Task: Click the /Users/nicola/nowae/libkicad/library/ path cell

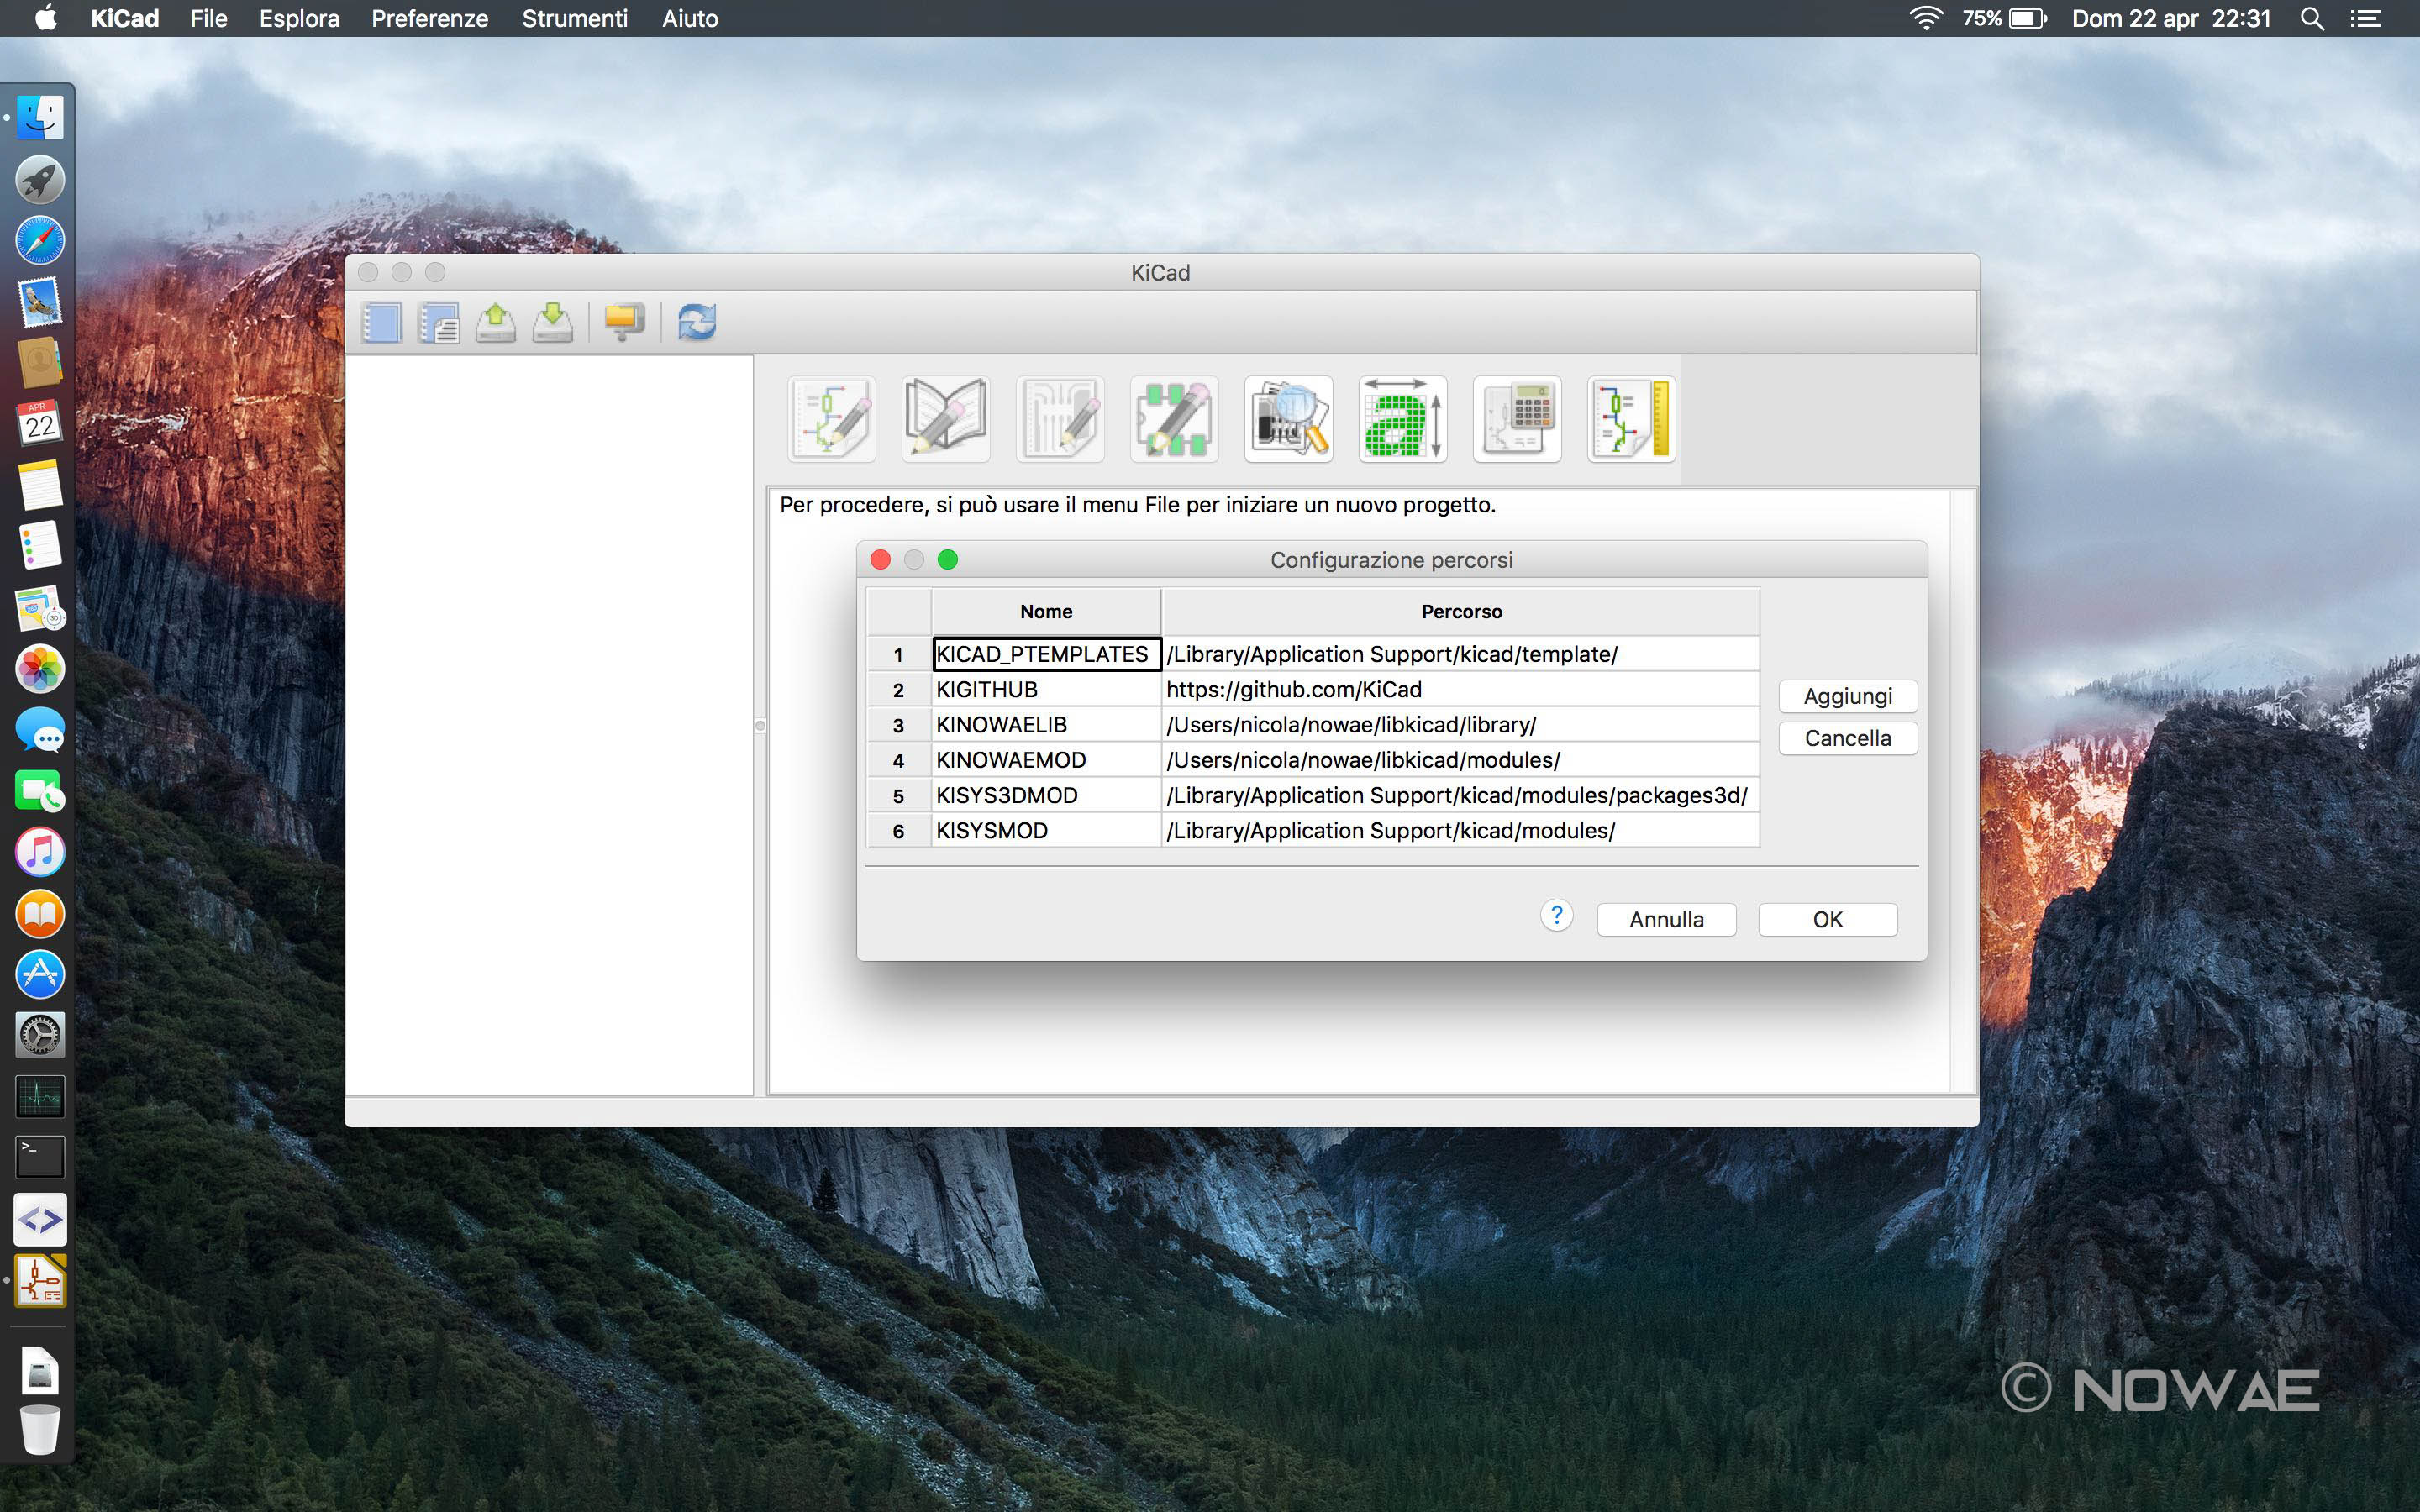Action: coord(1460,724)
